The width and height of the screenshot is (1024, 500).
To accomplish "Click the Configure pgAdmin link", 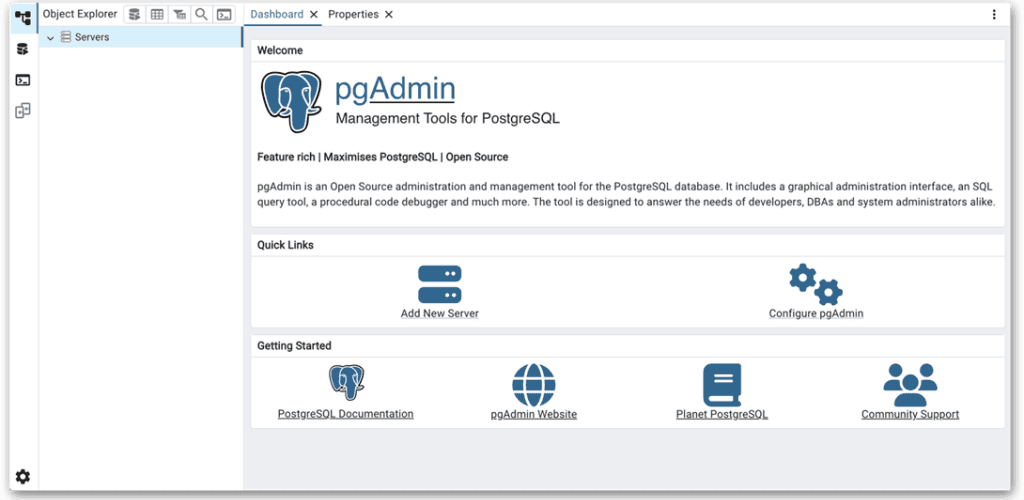I will click(x=816, y=313).
